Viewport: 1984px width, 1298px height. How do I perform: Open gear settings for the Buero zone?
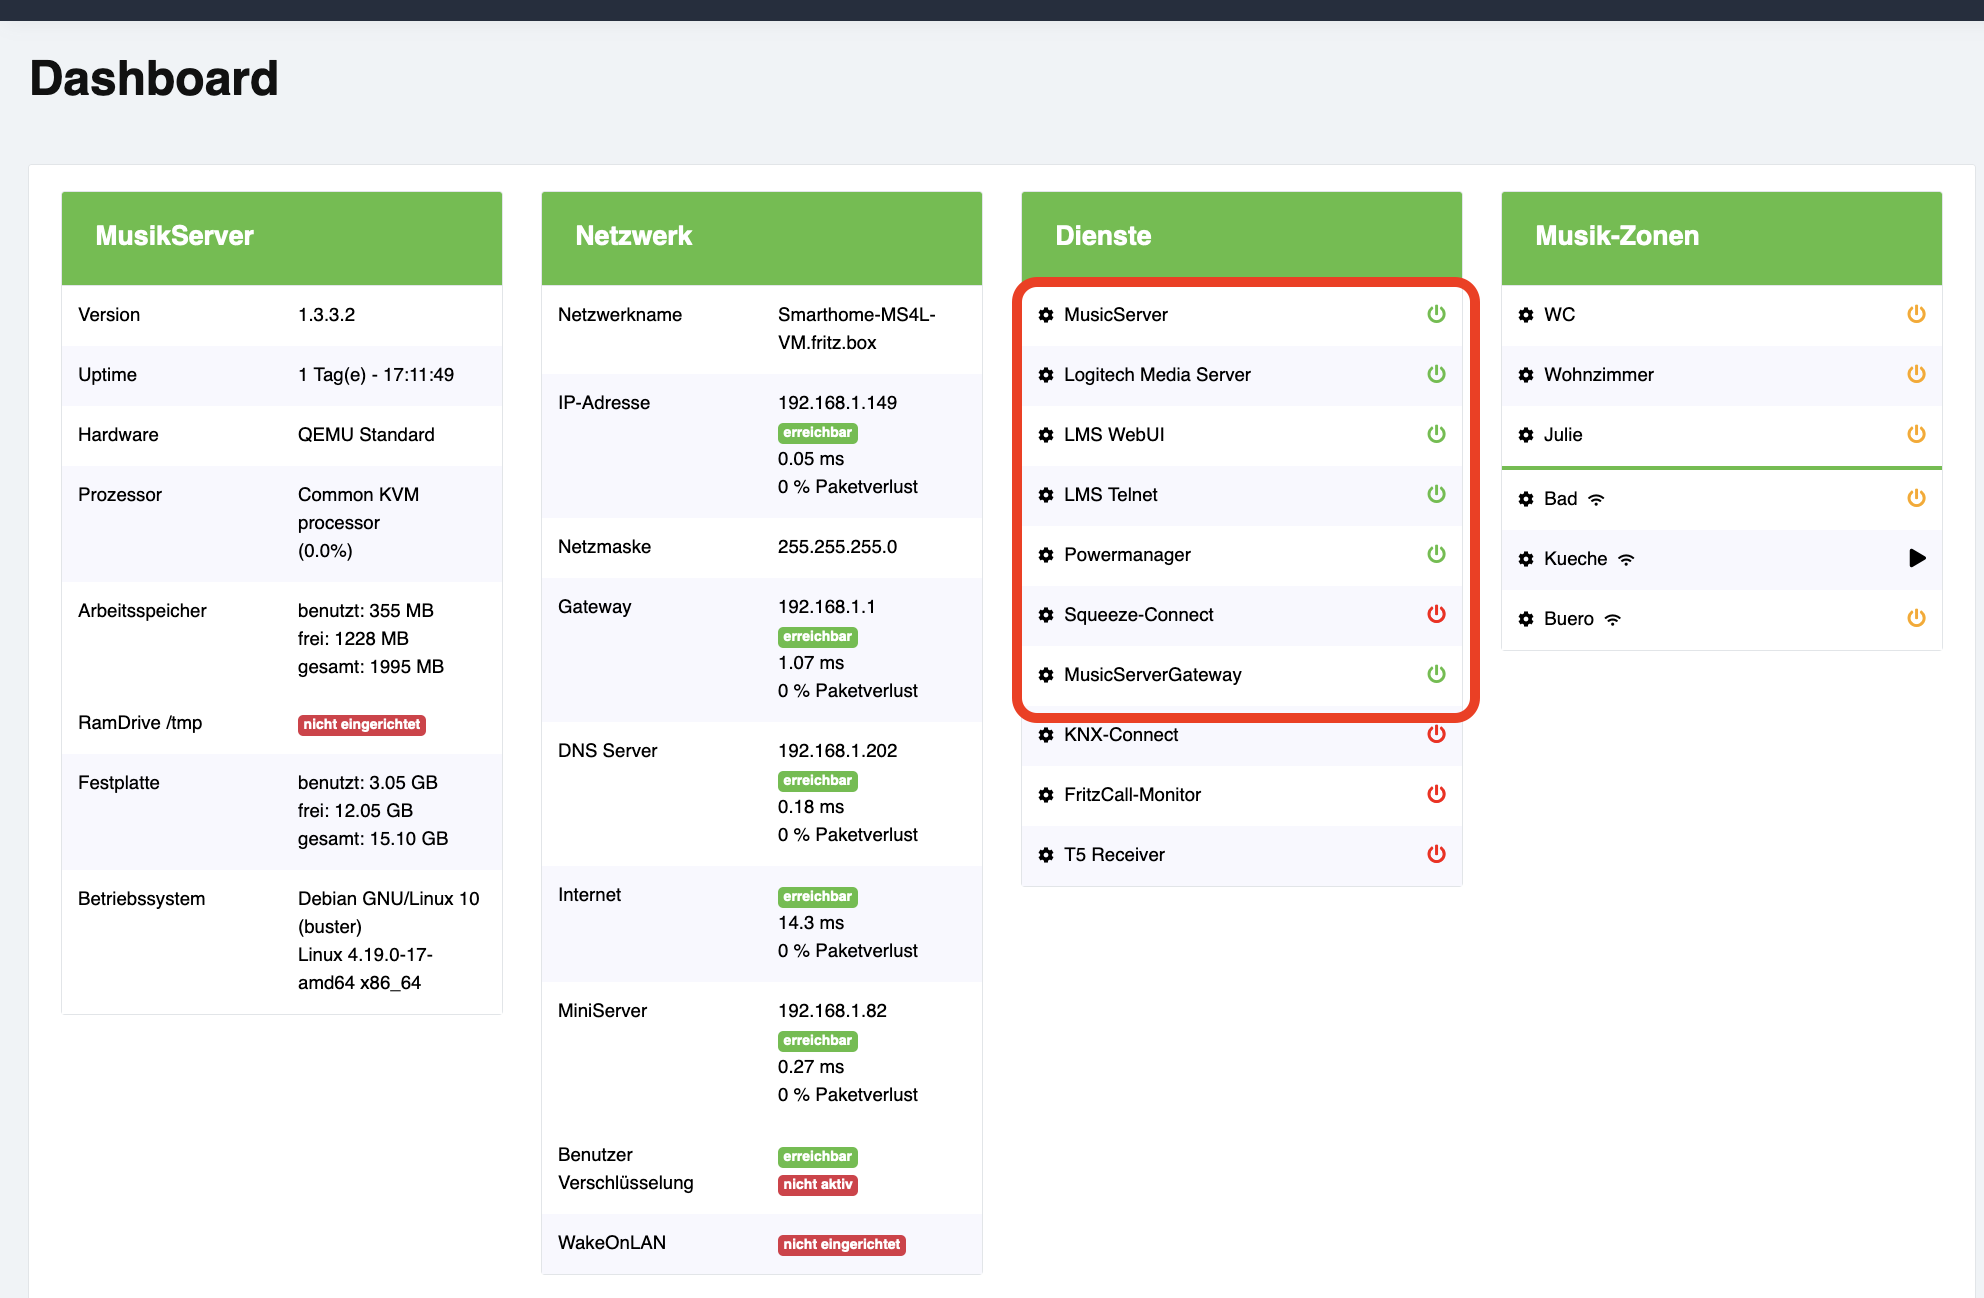(x=1526, y=619)
